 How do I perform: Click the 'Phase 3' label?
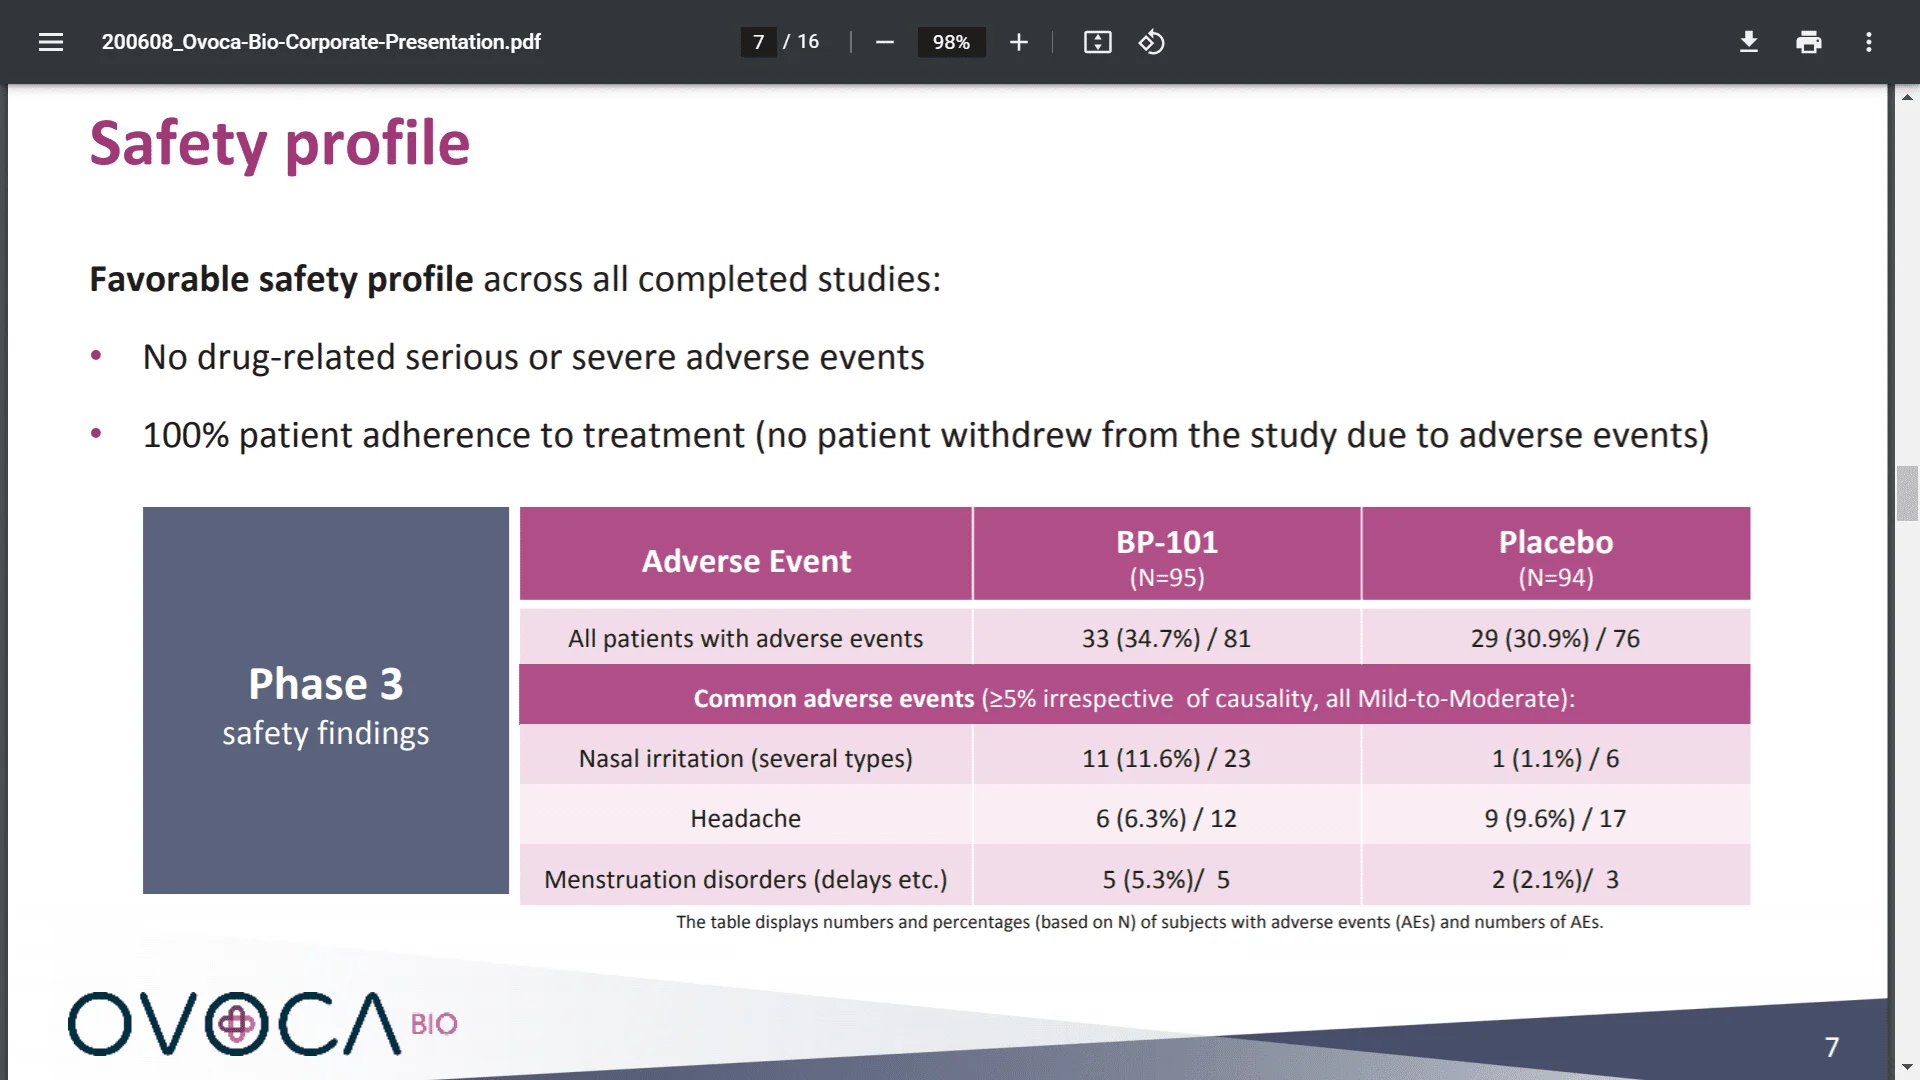coord(326,684)
